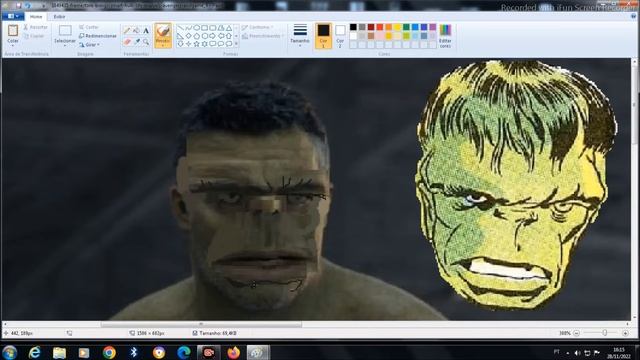Open Firefox from the taskbar
This screenshot has width=640, height=360.
tap(233, 352)
